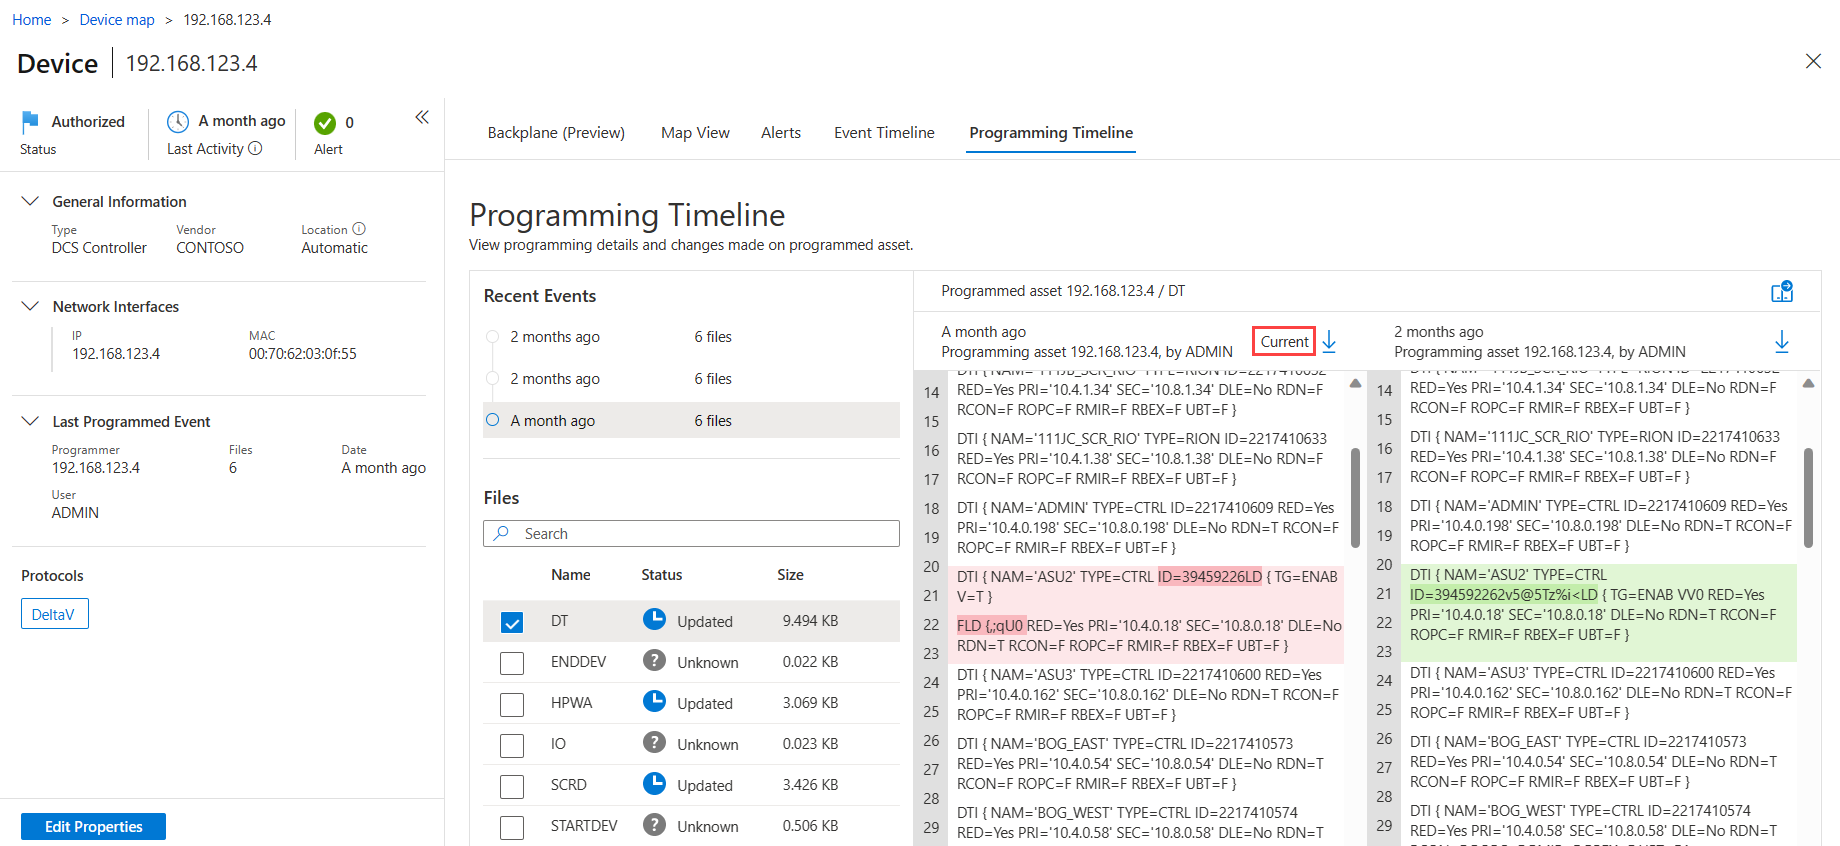Screen dimensions: 1840x846
Task: Click the ADMIN user value
Action: pos(75,512)
